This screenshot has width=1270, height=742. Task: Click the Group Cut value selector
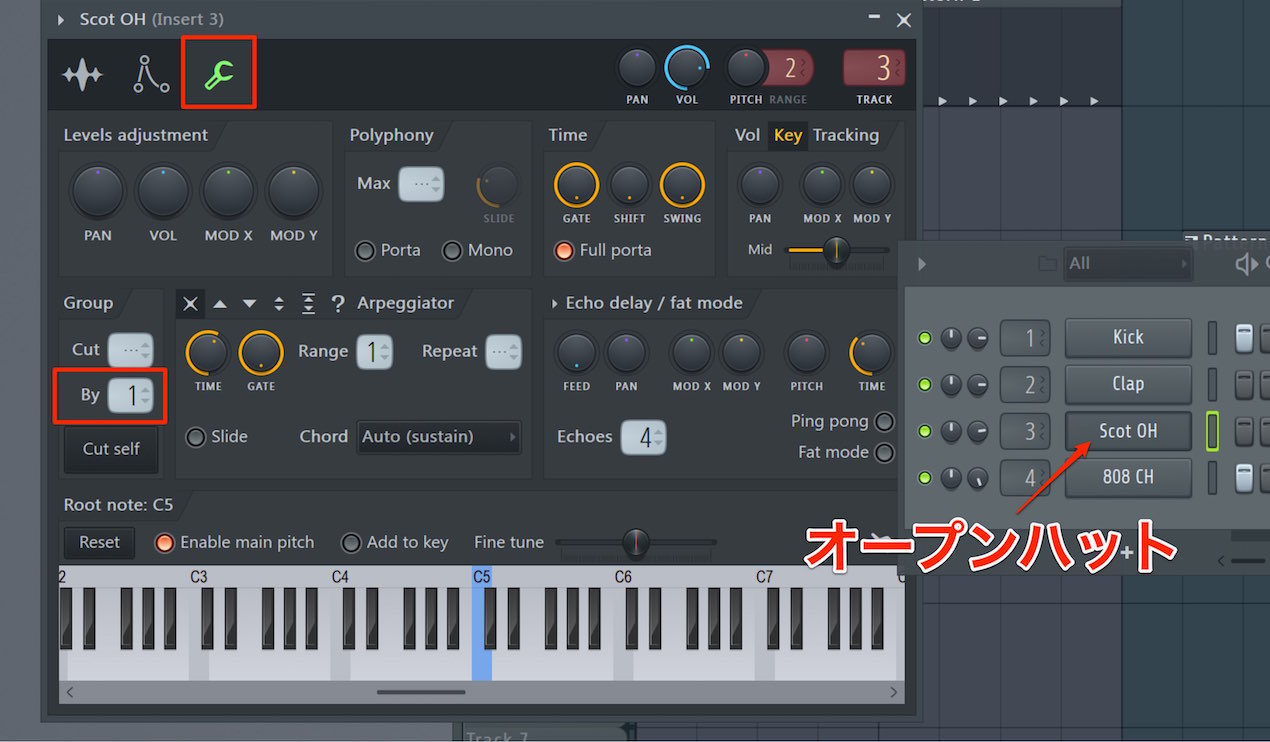point(131,349)
